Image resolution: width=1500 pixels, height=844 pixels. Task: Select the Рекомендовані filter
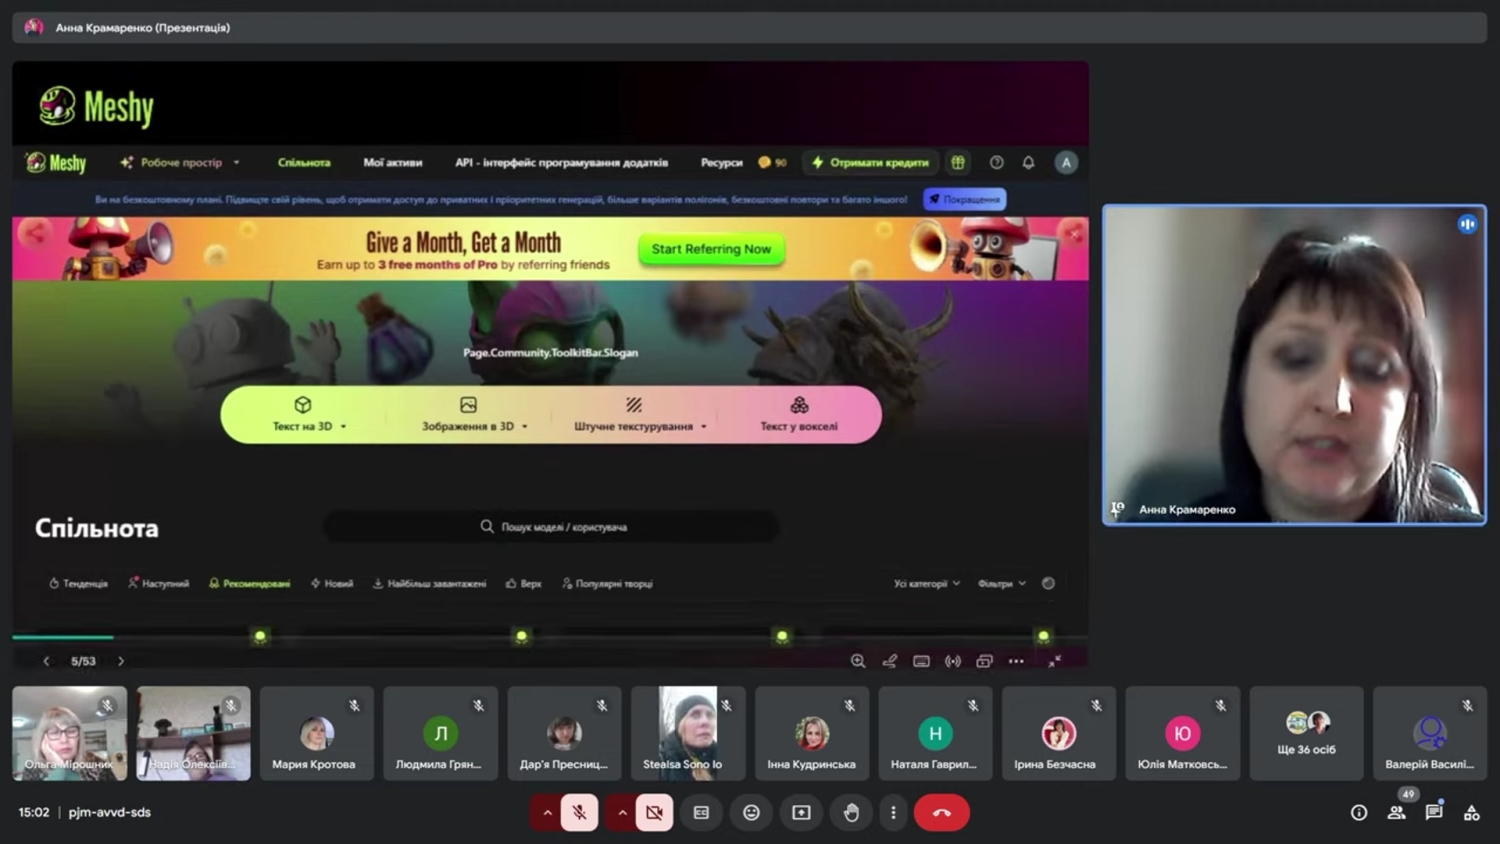[249, 583]
